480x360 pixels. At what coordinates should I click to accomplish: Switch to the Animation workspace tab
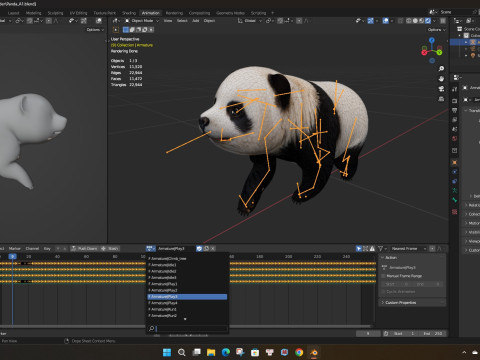[150, 13]
